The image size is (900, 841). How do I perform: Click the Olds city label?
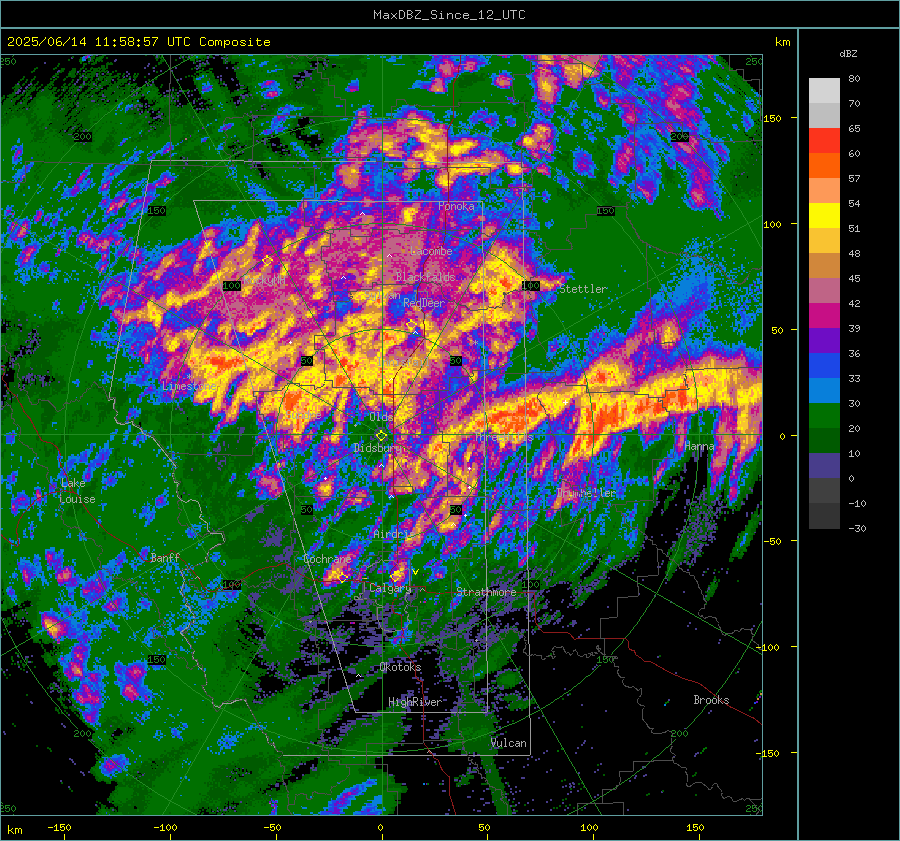pos(381,417)
